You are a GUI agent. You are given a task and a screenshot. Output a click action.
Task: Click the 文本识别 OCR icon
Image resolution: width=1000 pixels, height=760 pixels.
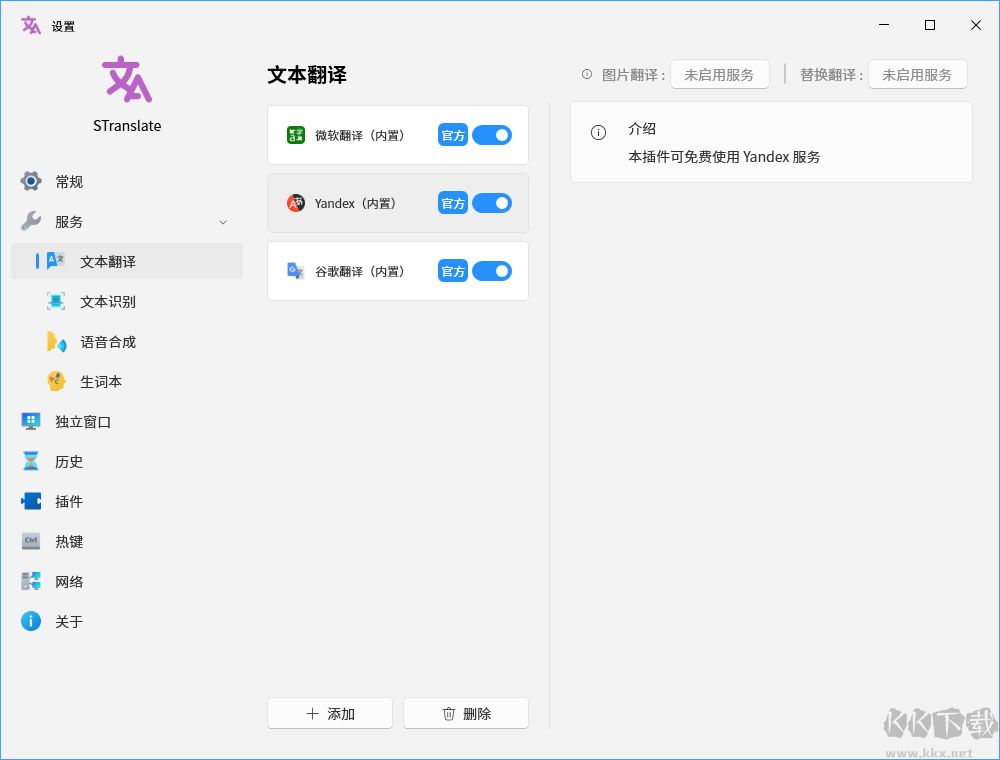coord(56,301)
